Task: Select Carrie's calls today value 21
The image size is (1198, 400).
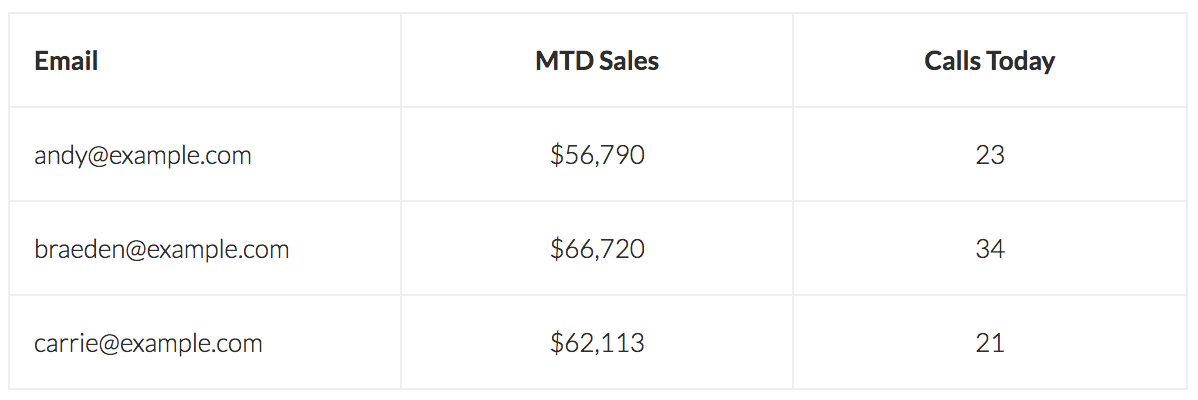Action: click(x=990, y=343)
